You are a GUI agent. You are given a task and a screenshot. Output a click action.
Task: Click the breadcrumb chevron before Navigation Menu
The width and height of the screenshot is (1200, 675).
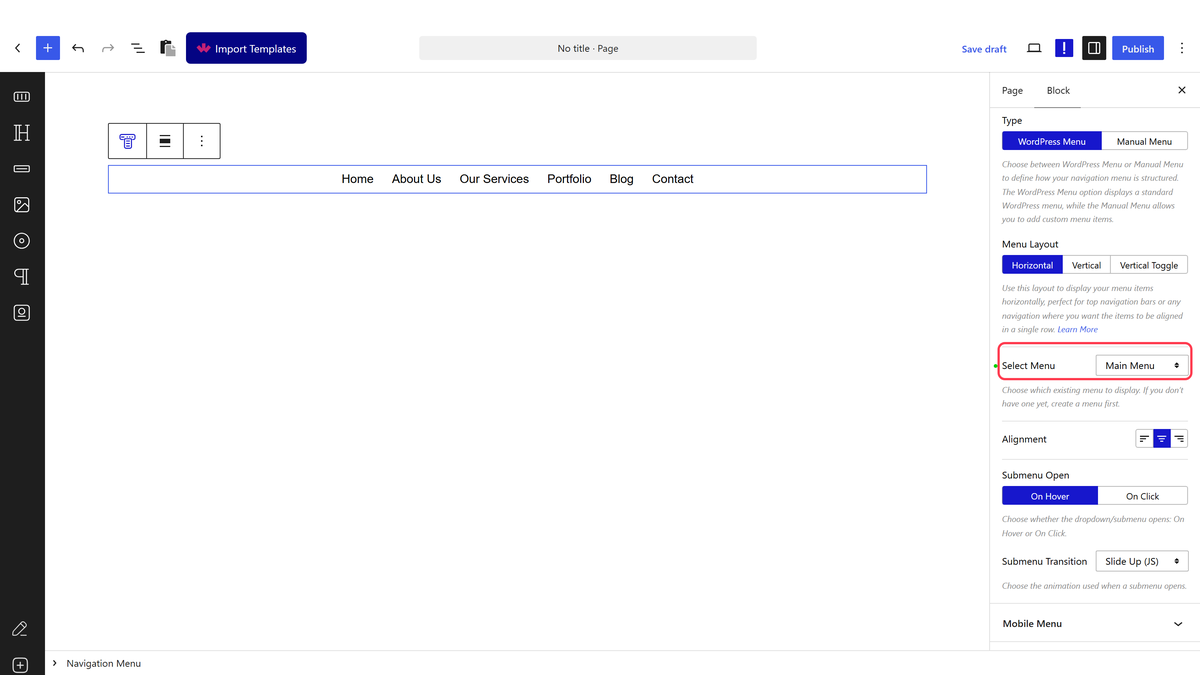click(55, 663)
